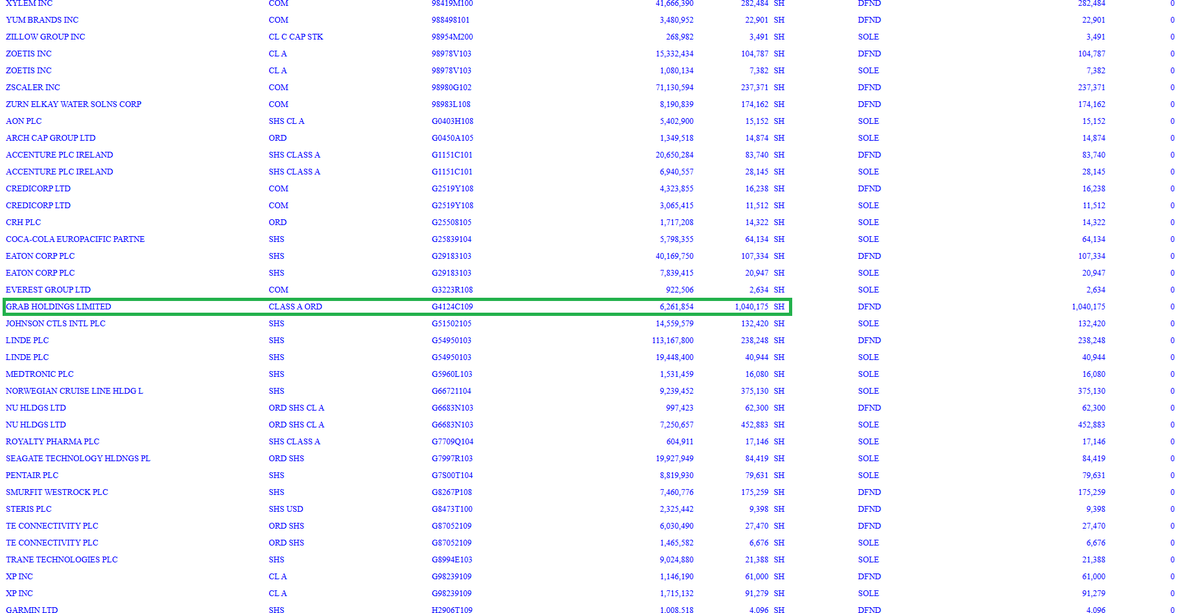Viewport: 1200px width, 613px height.
Task: Select the ZOETIS value 1,080,134
Action: [x=677, y=70]
